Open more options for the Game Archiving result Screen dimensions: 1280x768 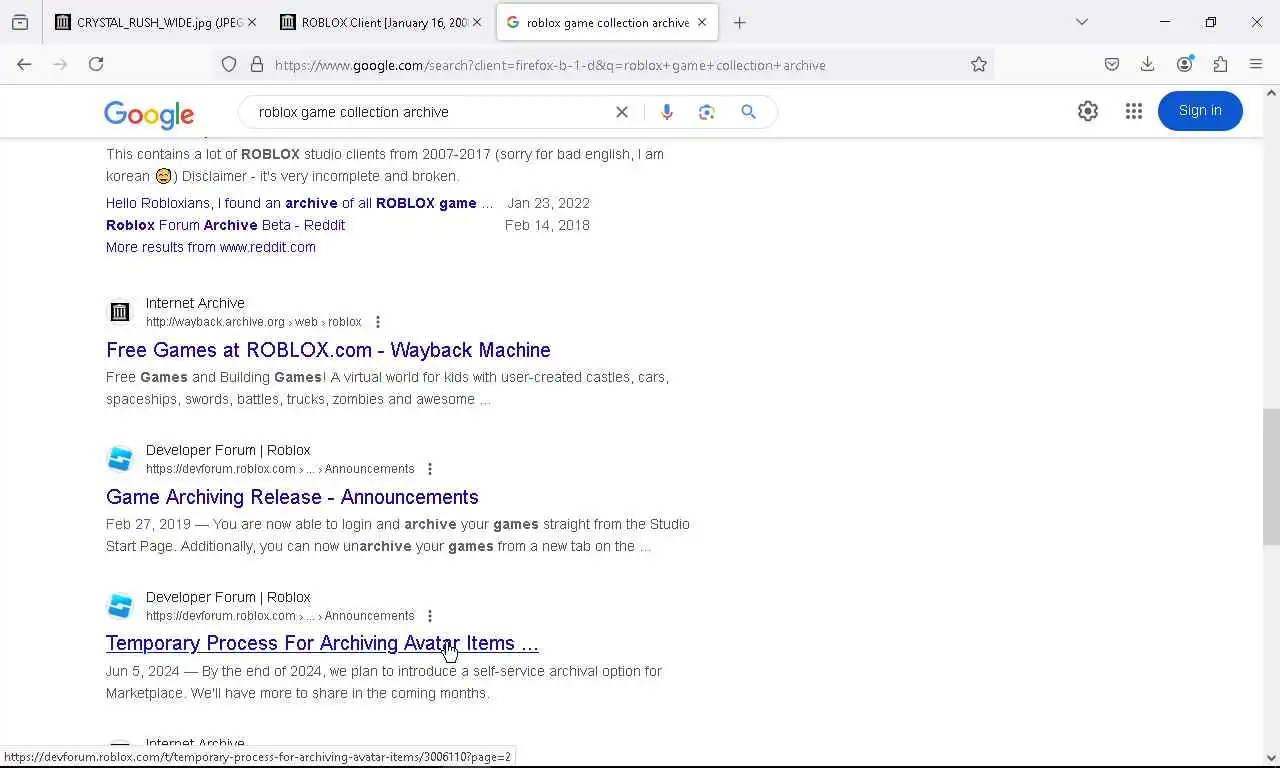click(x=430, y=469)
